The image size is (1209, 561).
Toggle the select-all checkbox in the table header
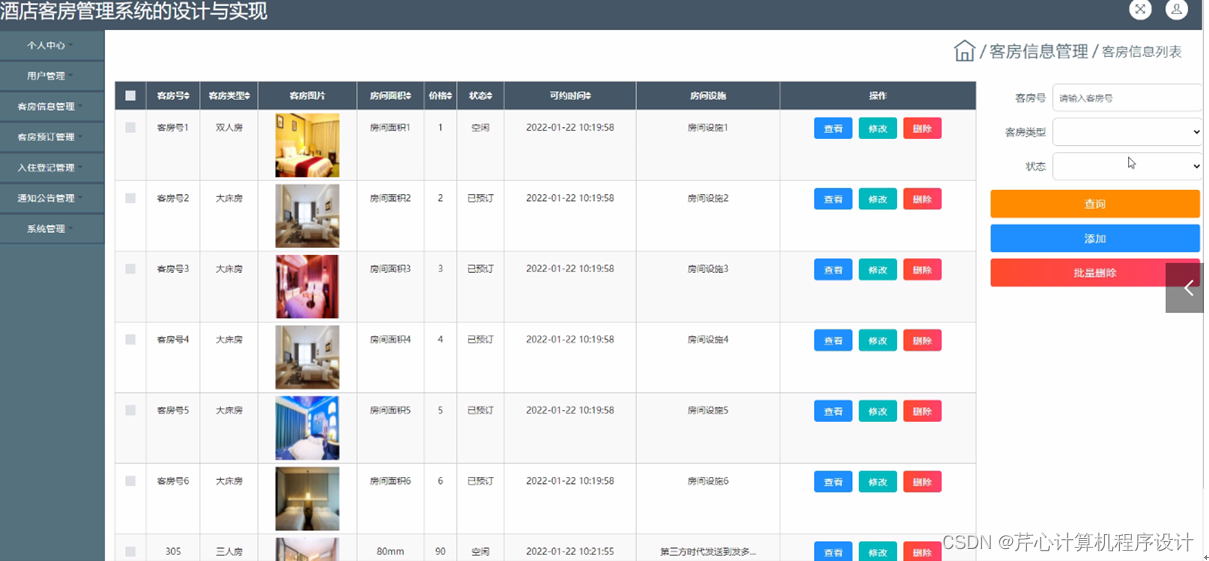click(130, 96)
